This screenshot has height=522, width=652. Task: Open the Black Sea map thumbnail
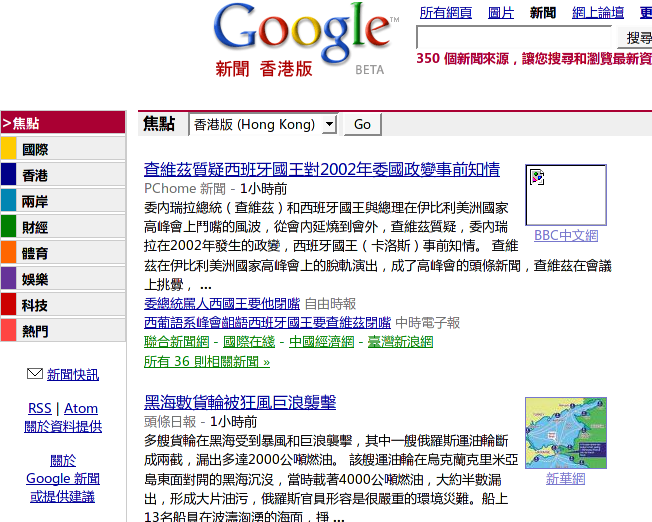pyautogui.click(x=566, y=433)
